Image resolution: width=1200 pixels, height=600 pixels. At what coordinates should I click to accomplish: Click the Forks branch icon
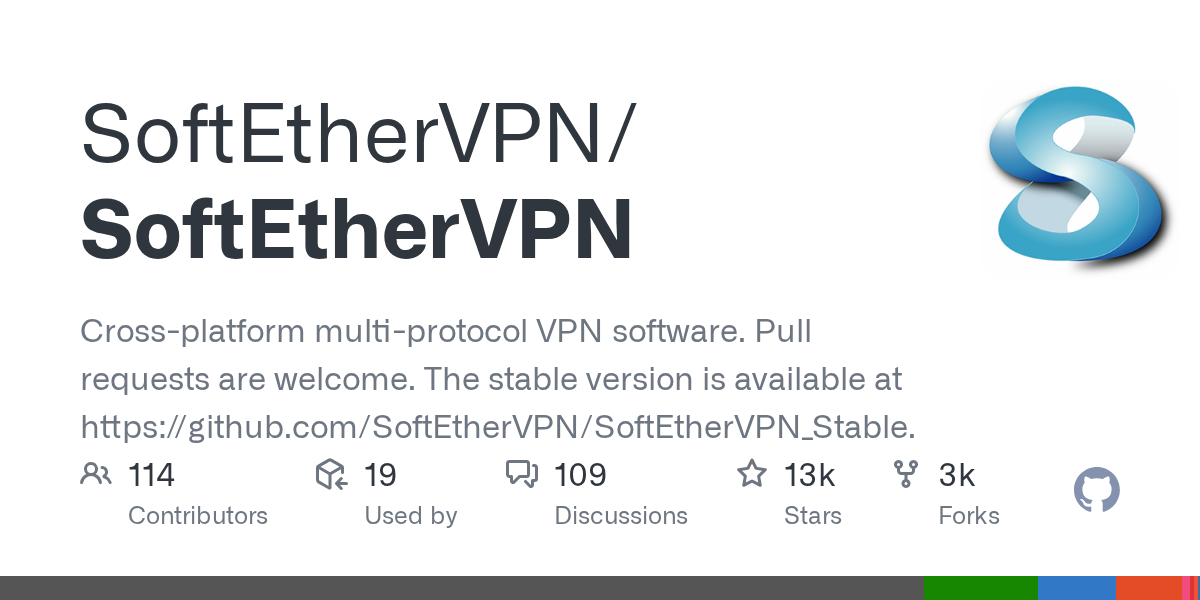pyautogui.click(x=906, y=474)
